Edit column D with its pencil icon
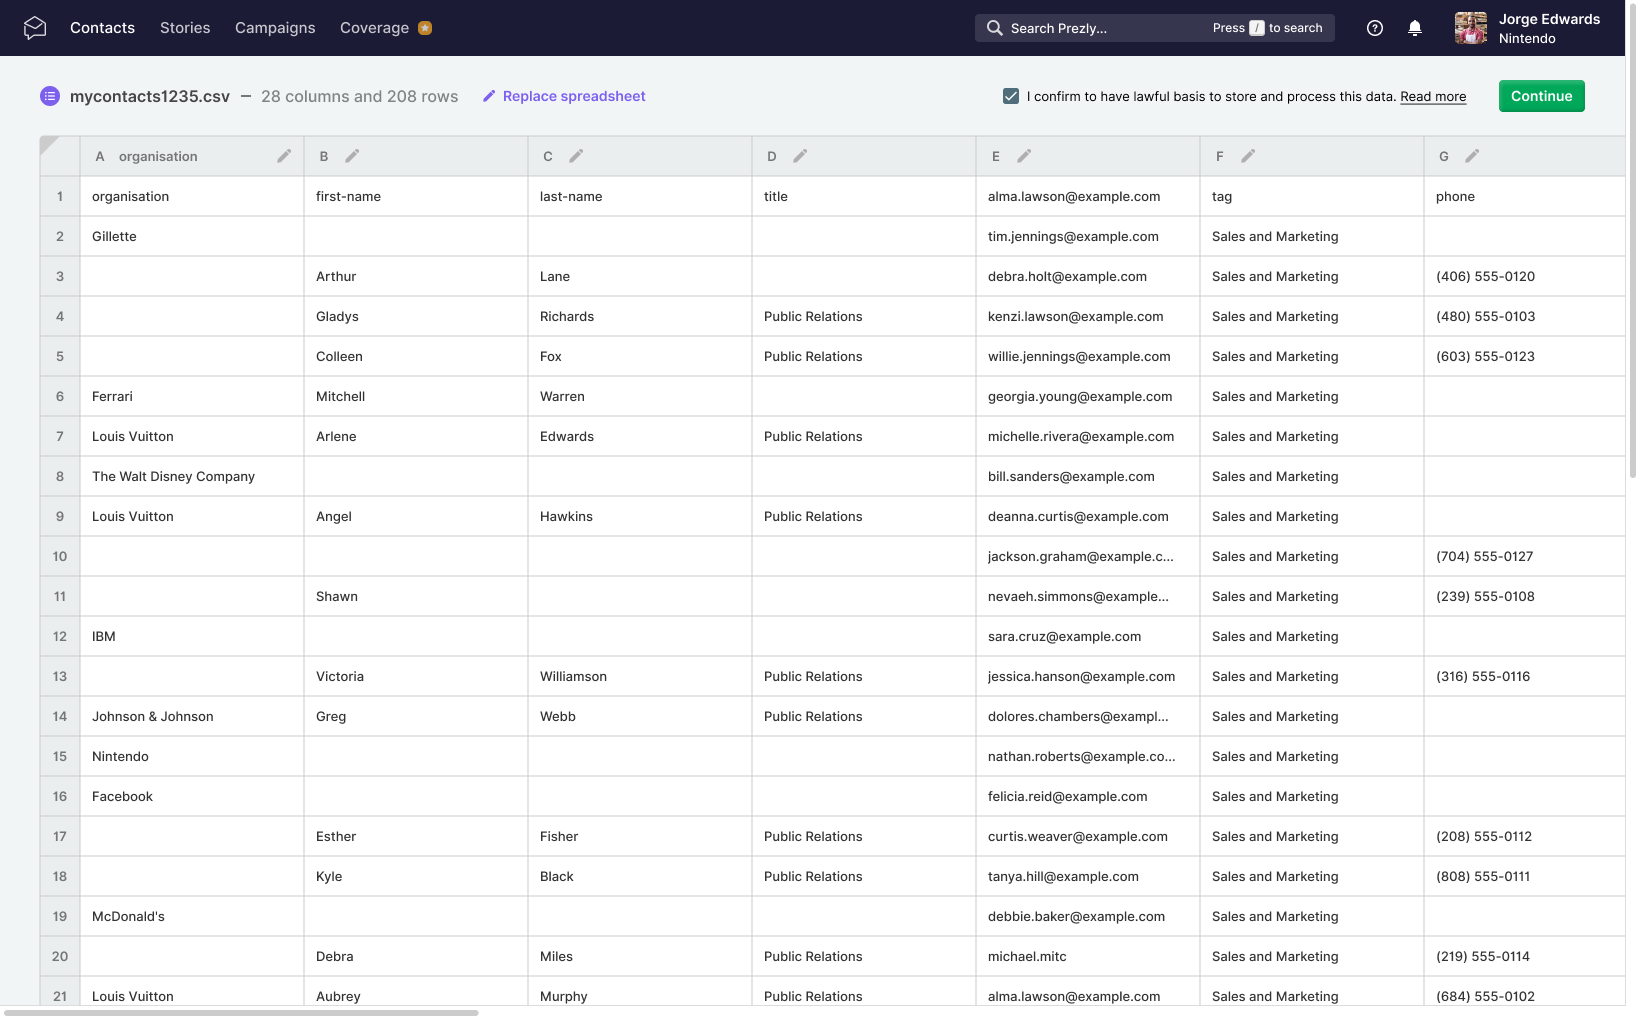This screenshot has width=1640, height=1020. (x=800, y=156)
